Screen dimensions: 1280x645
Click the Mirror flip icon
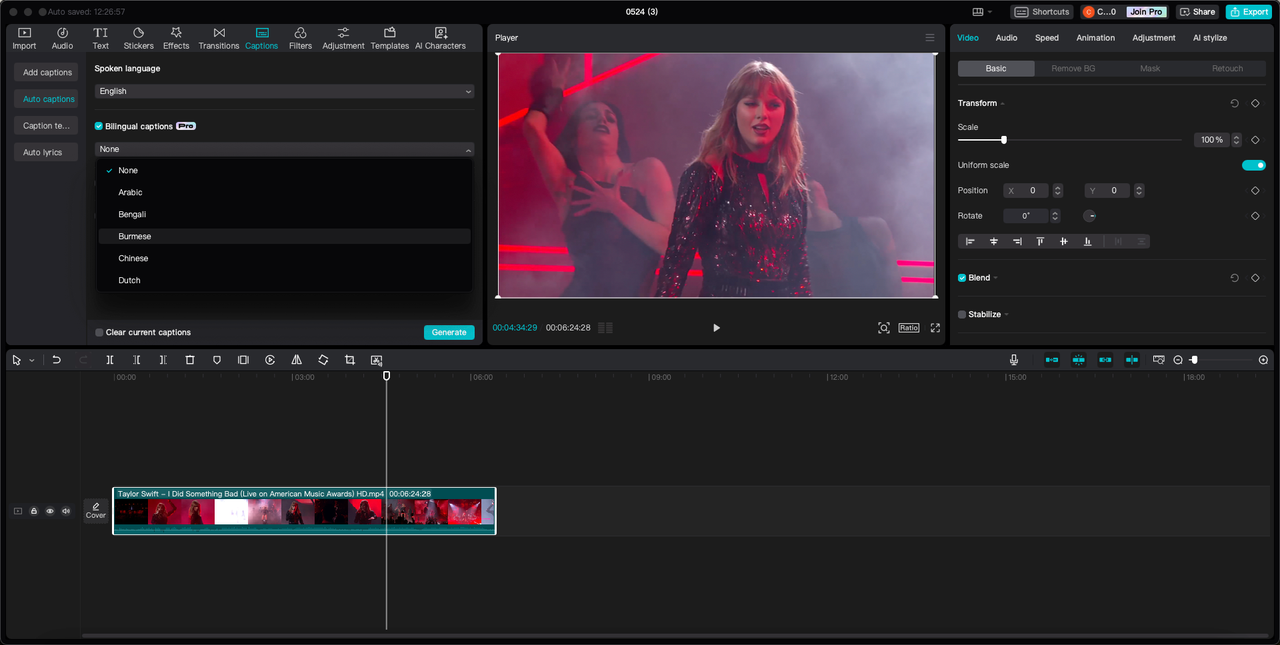point(297,360)
